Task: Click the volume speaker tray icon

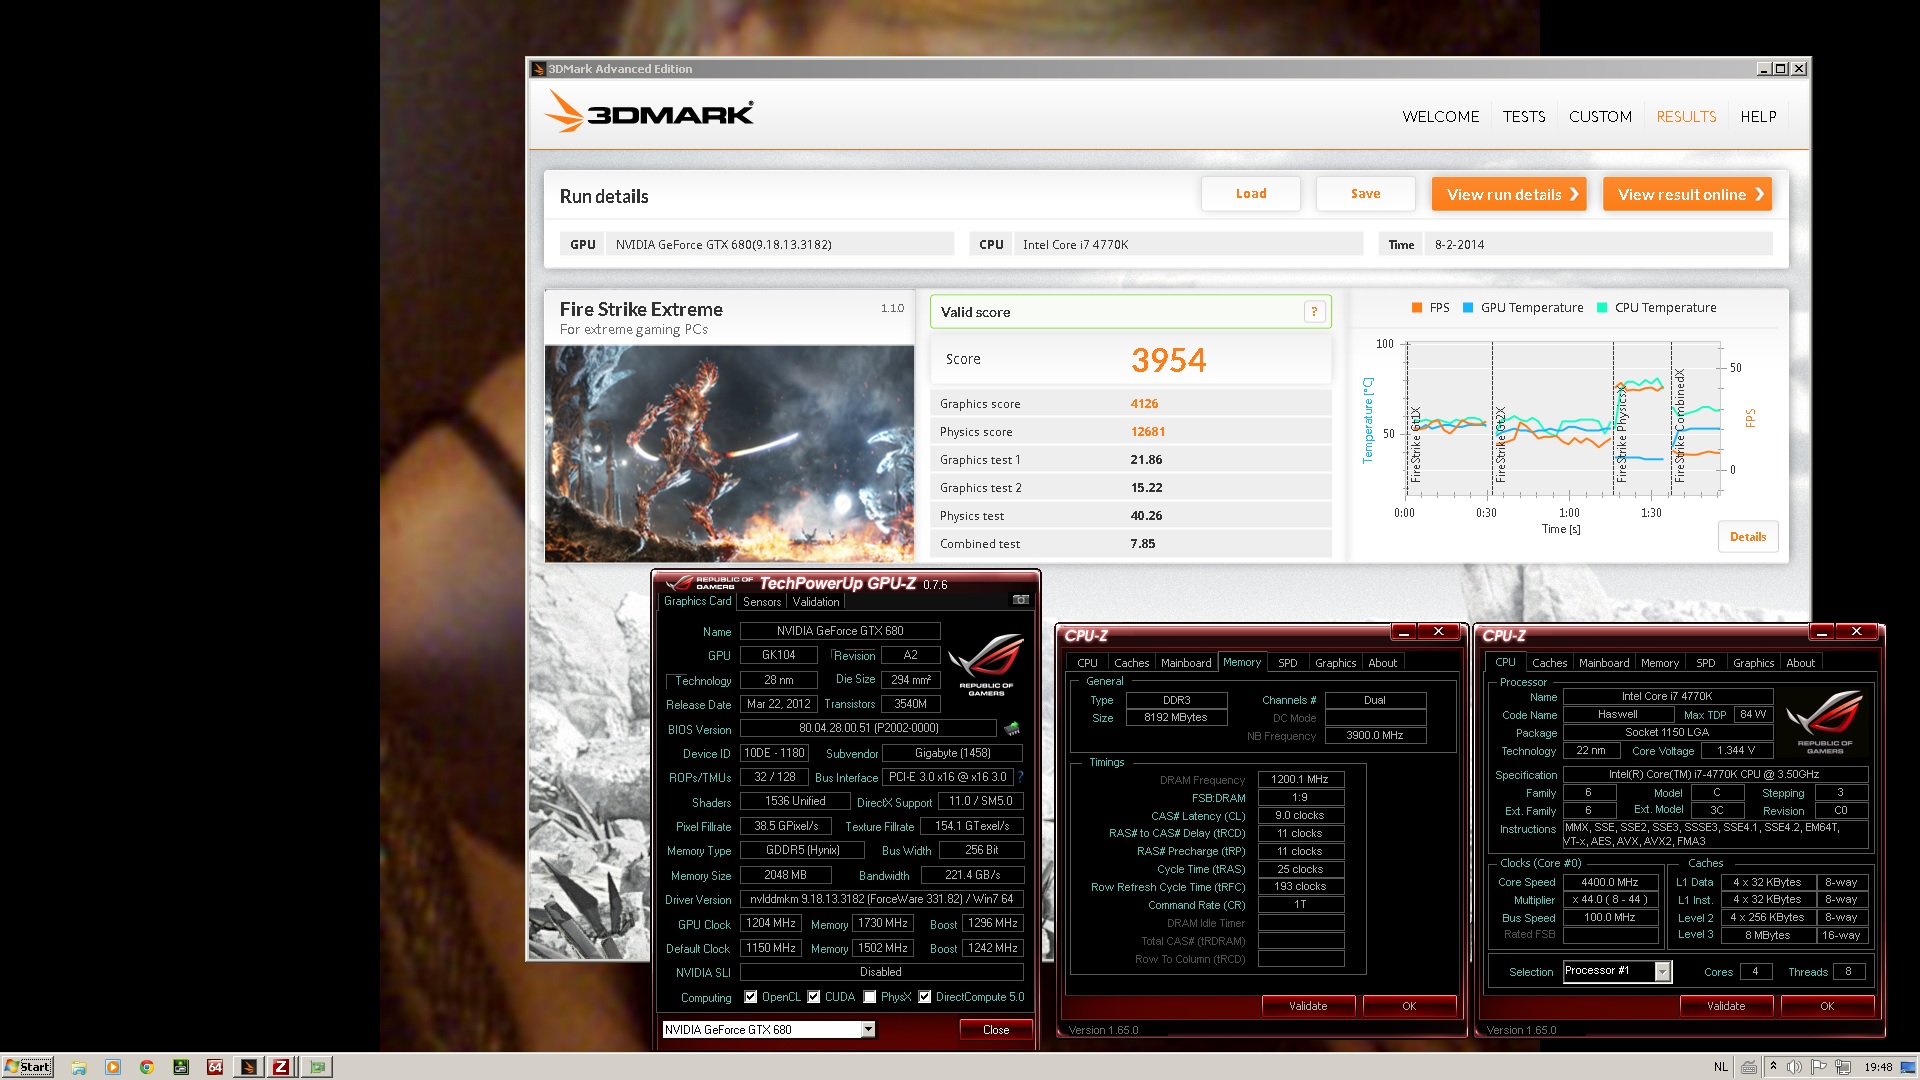Action: (1795, 1067)
